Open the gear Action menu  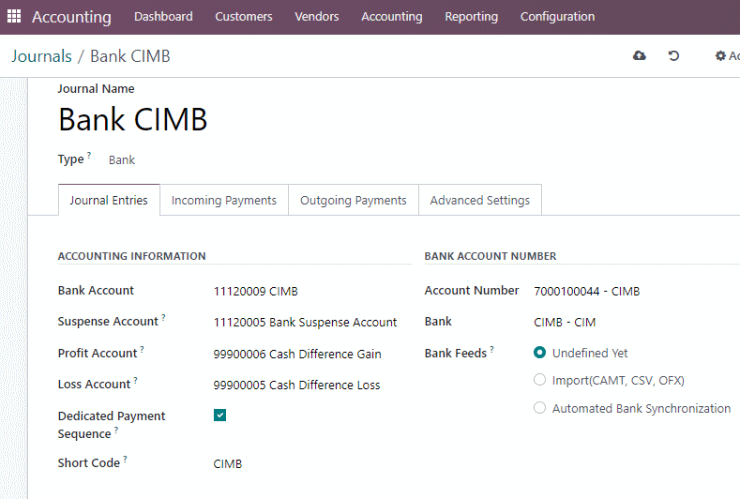[727, 56]
